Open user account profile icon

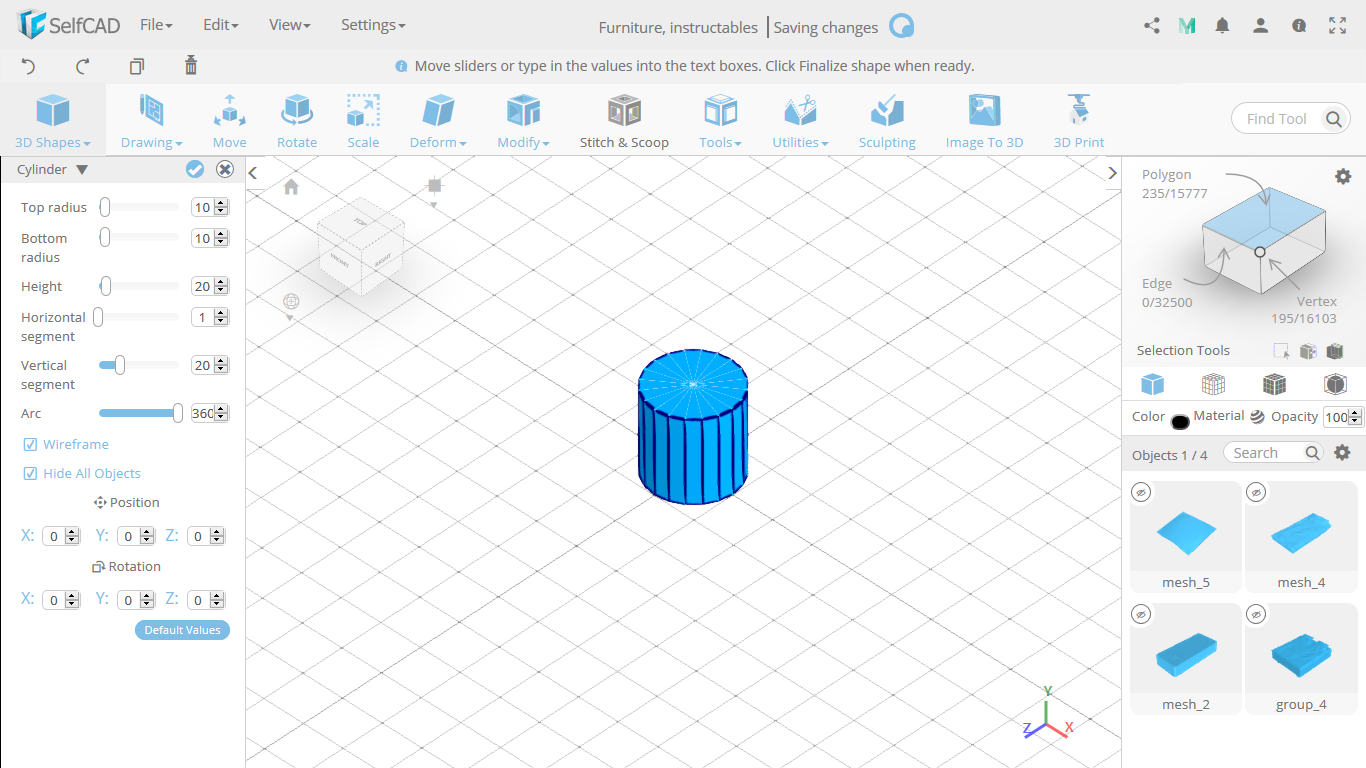(1261, 26)
